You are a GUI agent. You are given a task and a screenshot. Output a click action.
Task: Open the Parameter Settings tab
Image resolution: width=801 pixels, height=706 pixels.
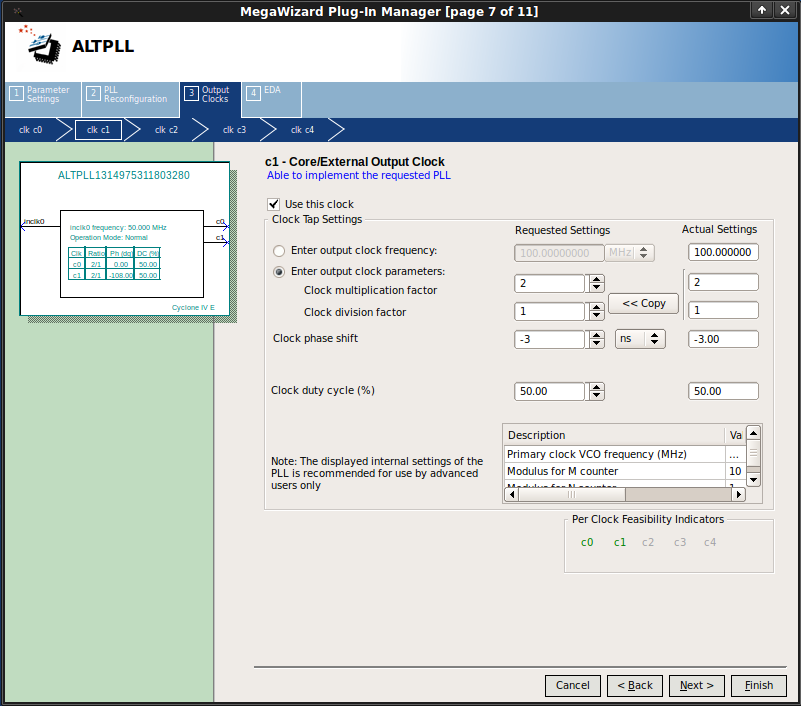tap(42, 94)
